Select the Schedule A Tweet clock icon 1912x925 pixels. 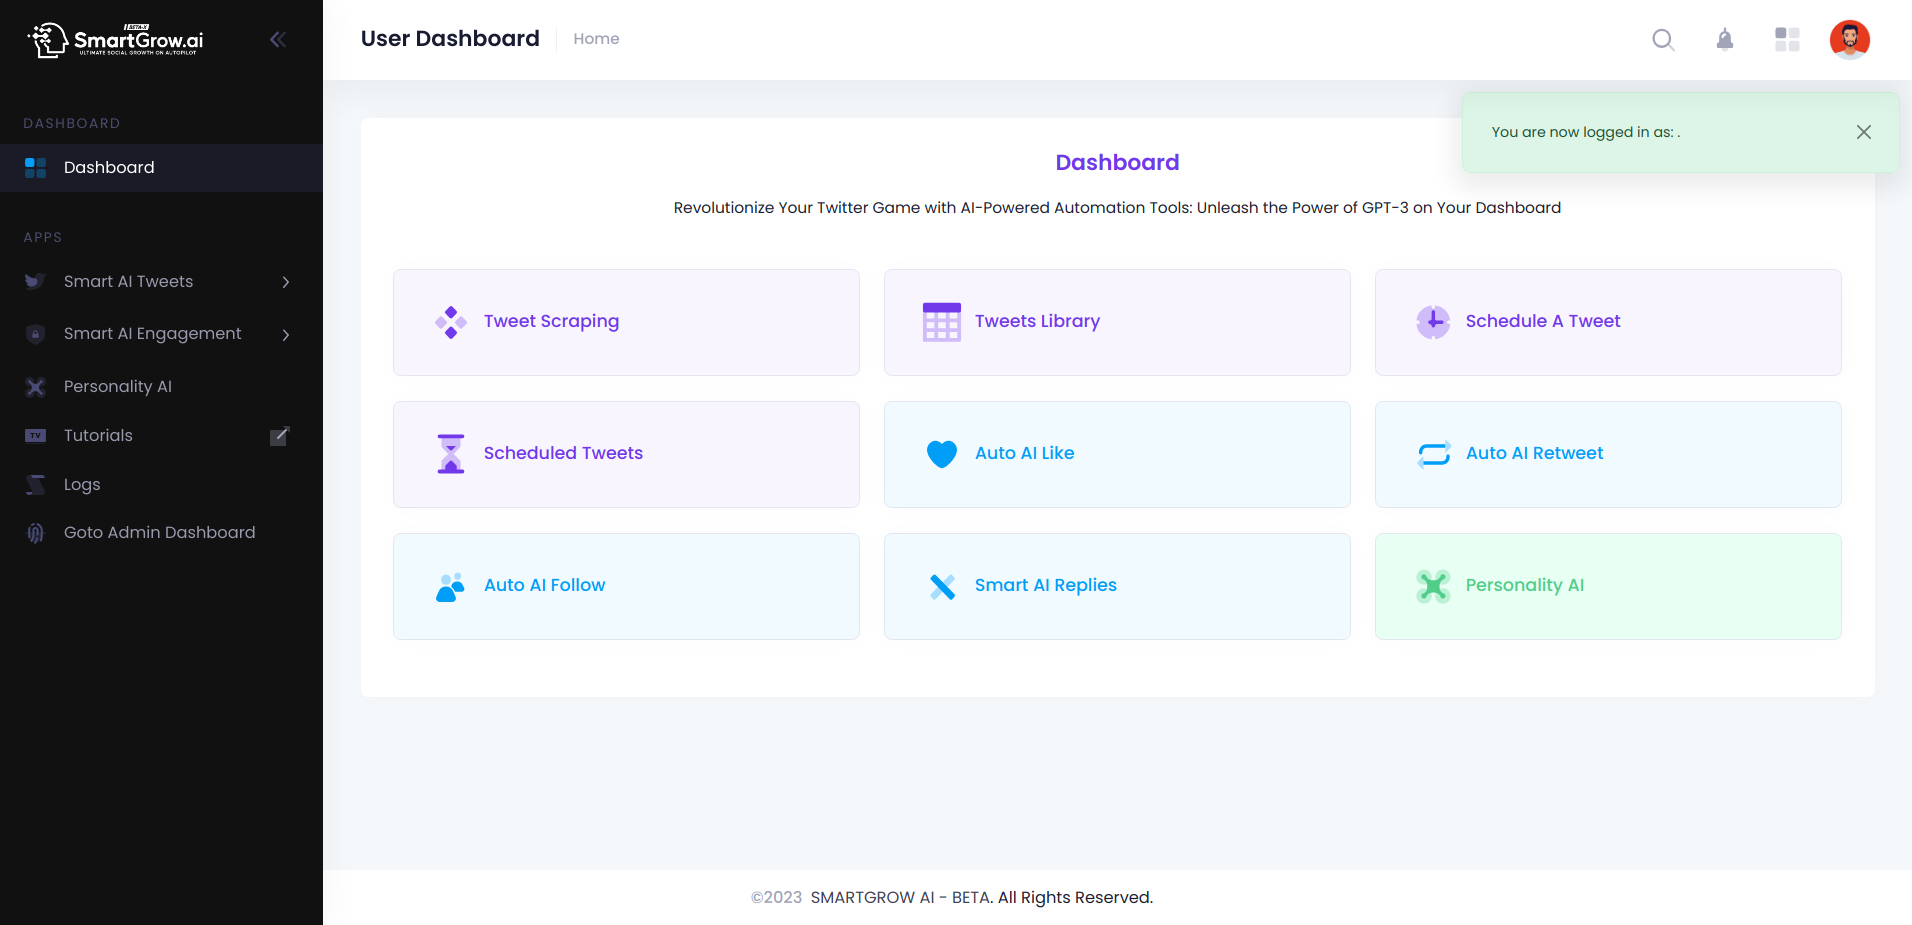pyautogui.click(x=1432, y=321)
